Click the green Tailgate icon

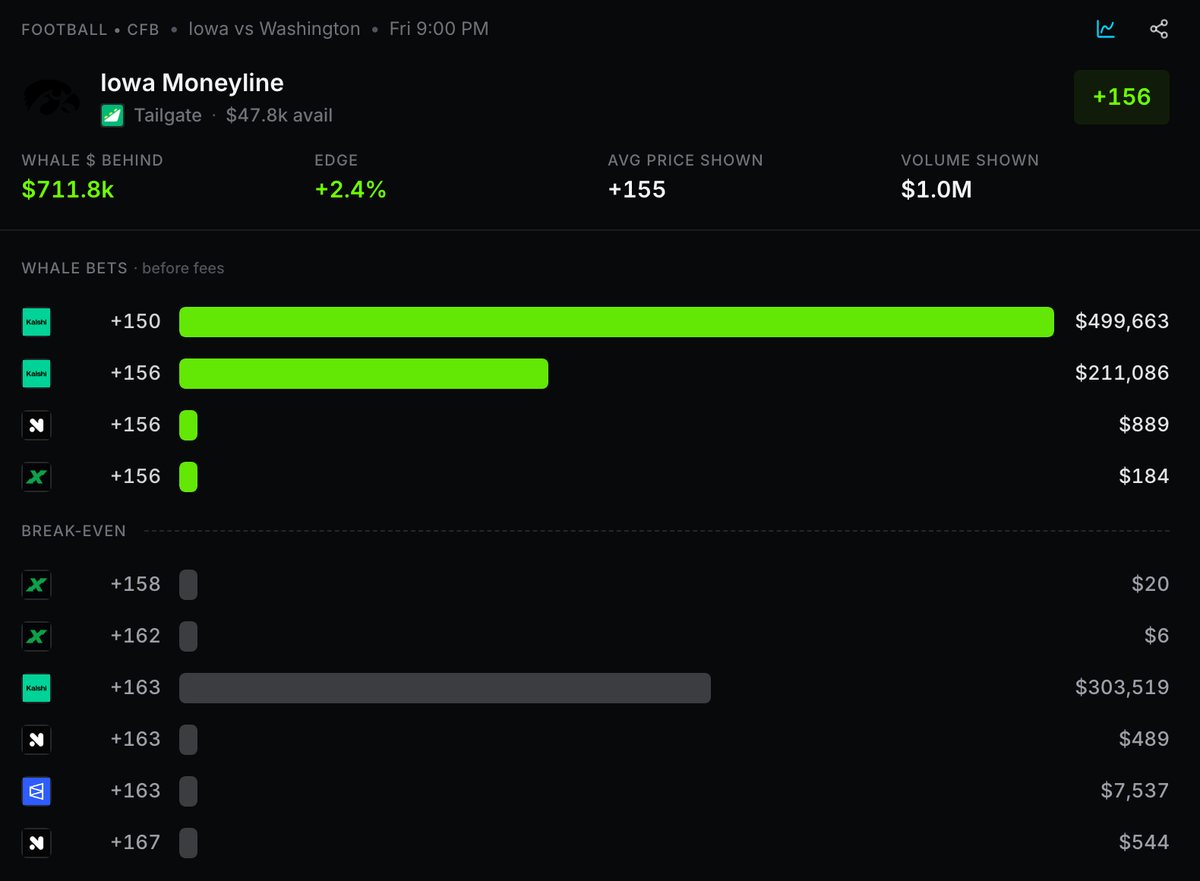pos(112,115)
